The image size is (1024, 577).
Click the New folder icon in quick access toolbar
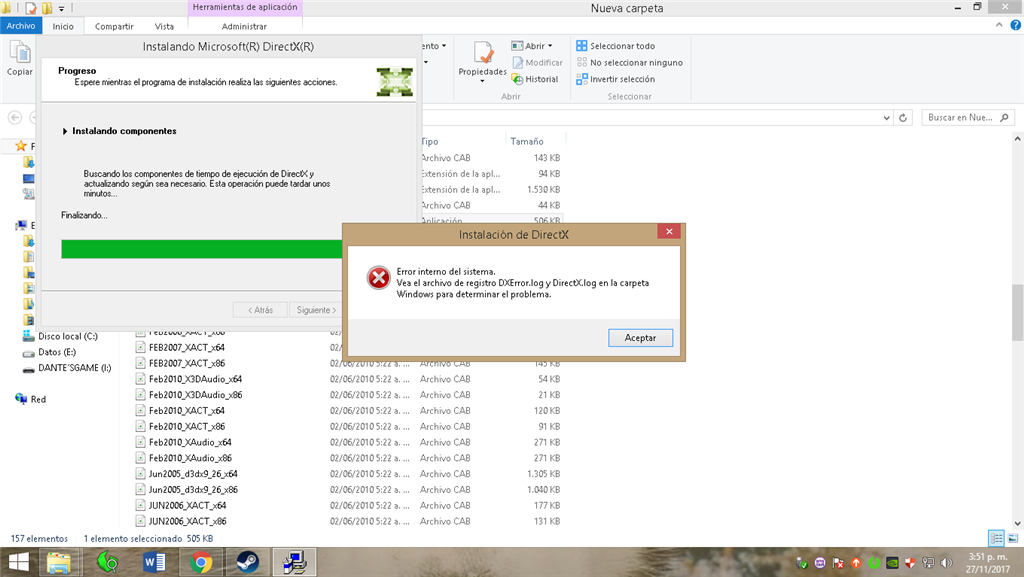click(x=47, y=8)
